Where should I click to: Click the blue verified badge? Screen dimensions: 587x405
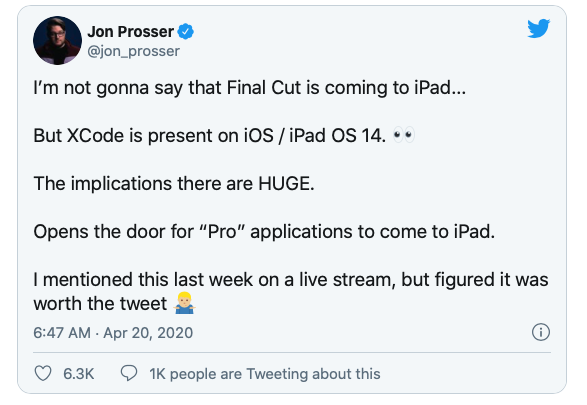pos(185,32)
